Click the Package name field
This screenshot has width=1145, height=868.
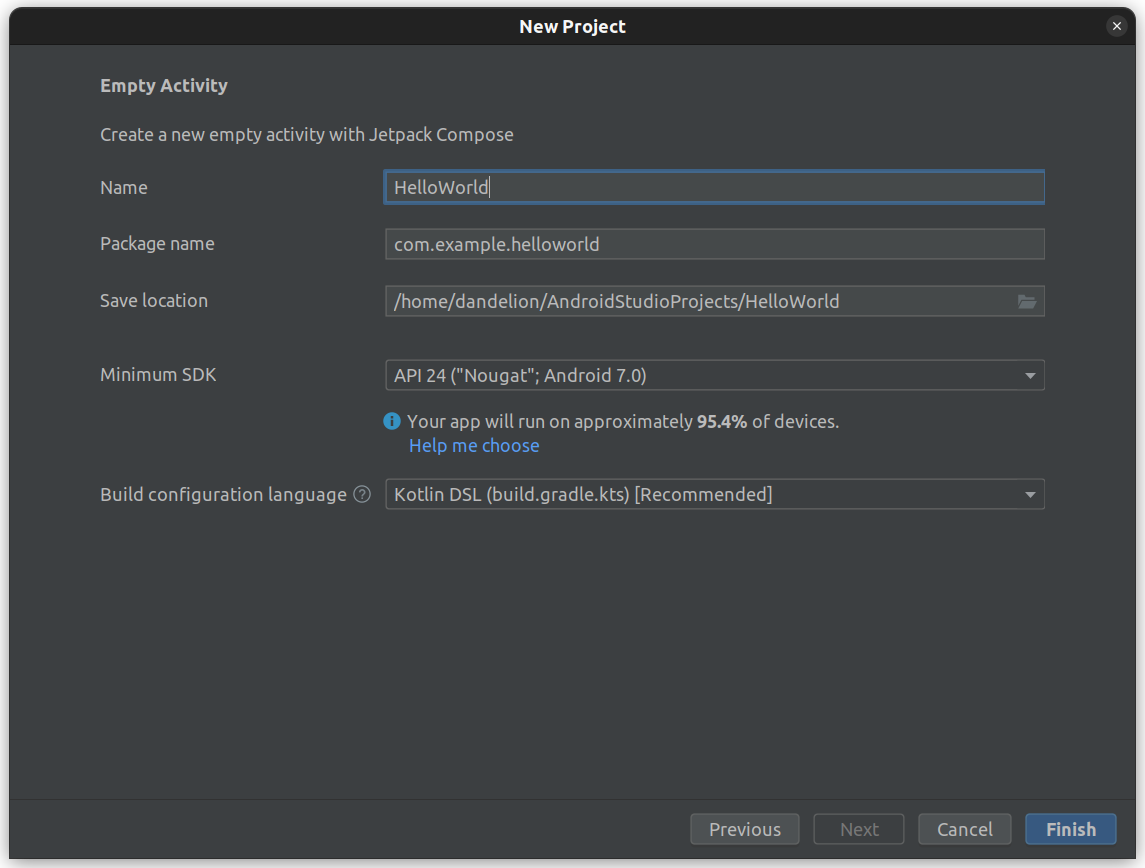coord(715,244)
